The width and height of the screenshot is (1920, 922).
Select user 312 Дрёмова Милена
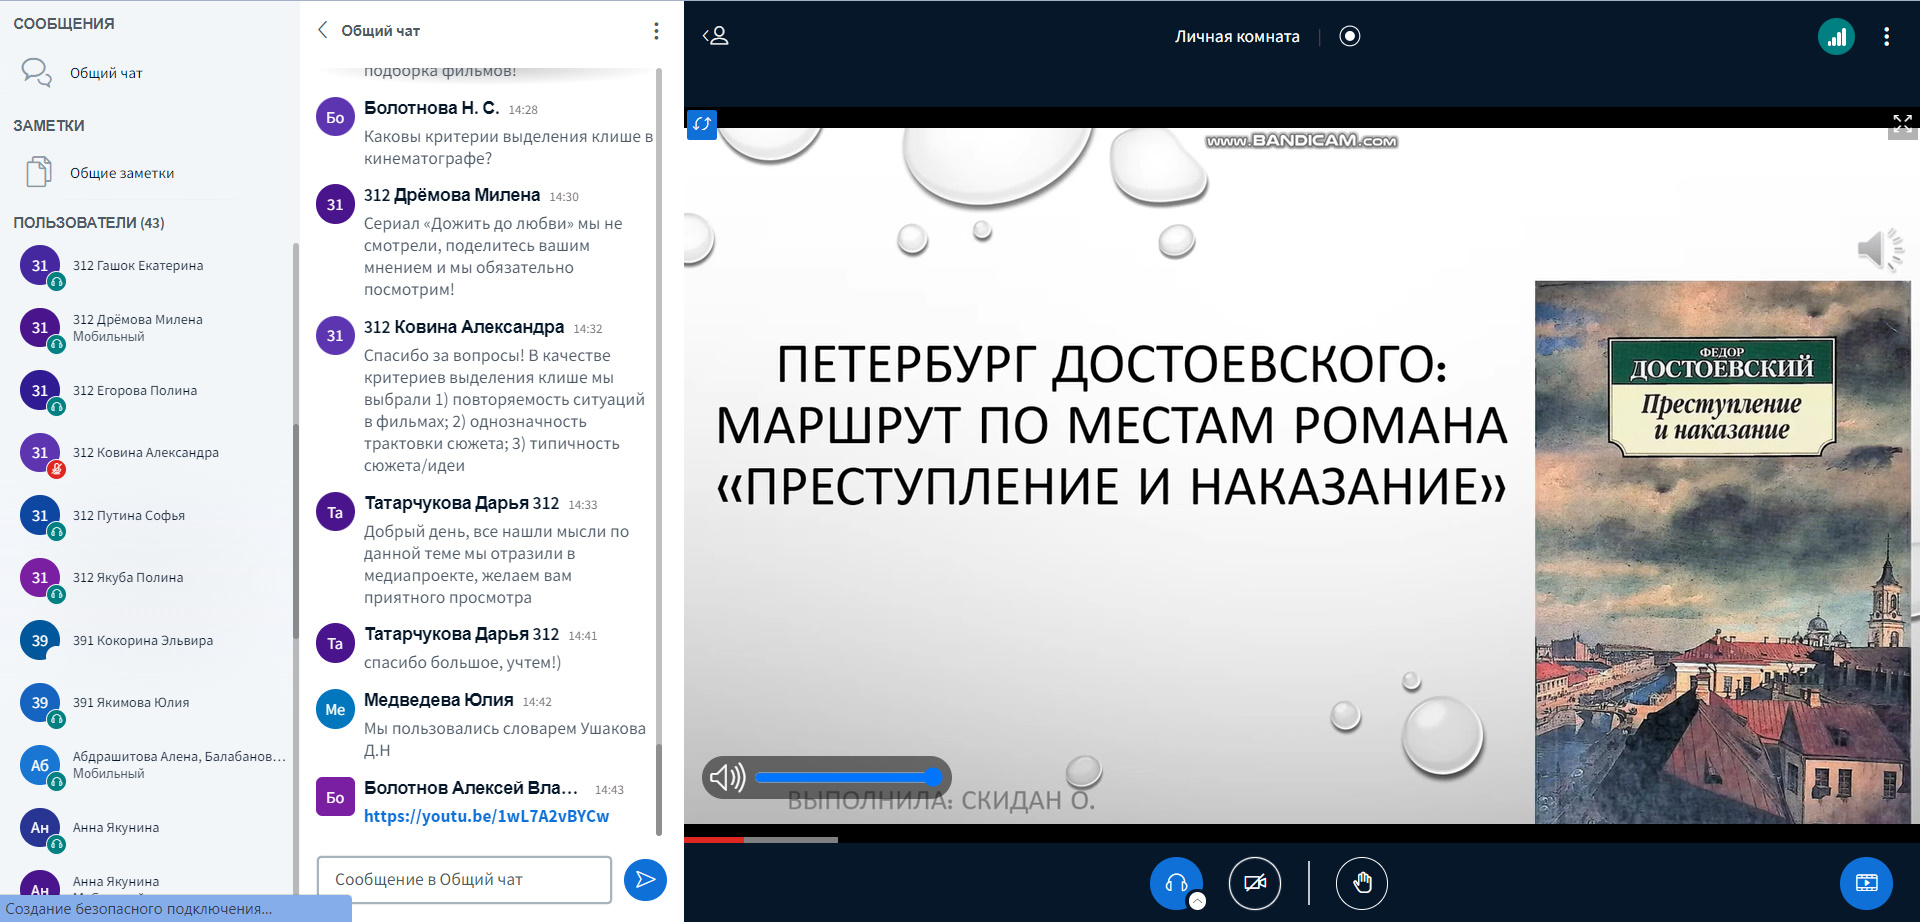point(150,328)
